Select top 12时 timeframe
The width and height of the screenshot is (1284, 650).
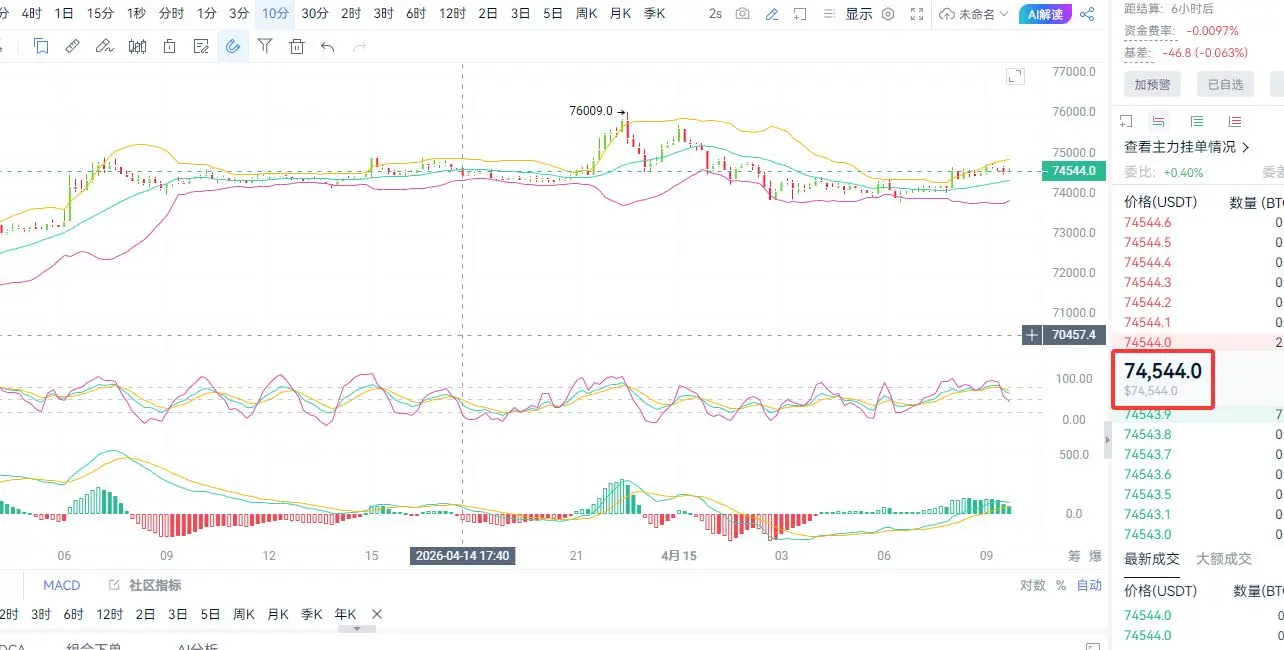point(452,14)
